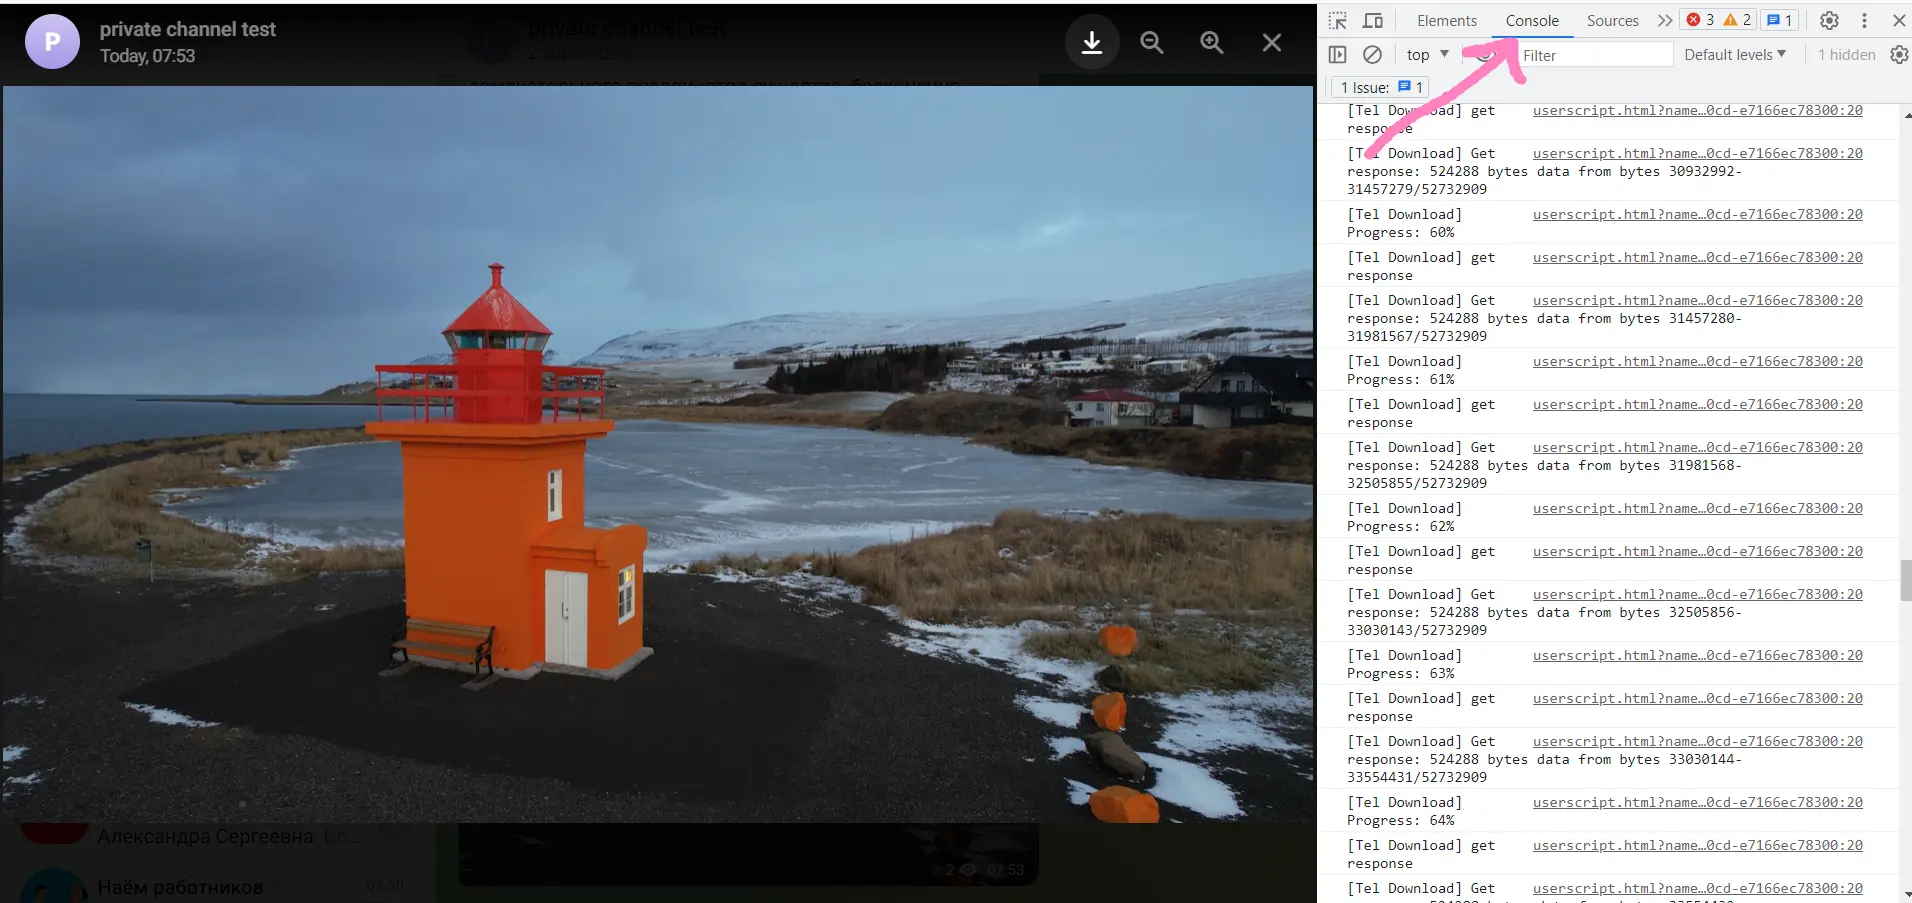Open the Default levels dropdown
1912x903 pixels.
click(x=1735, y=55)
